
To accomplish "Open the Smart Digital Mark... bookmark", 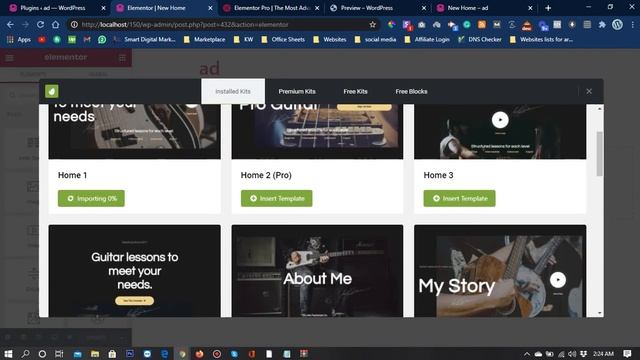I will 145,39.
